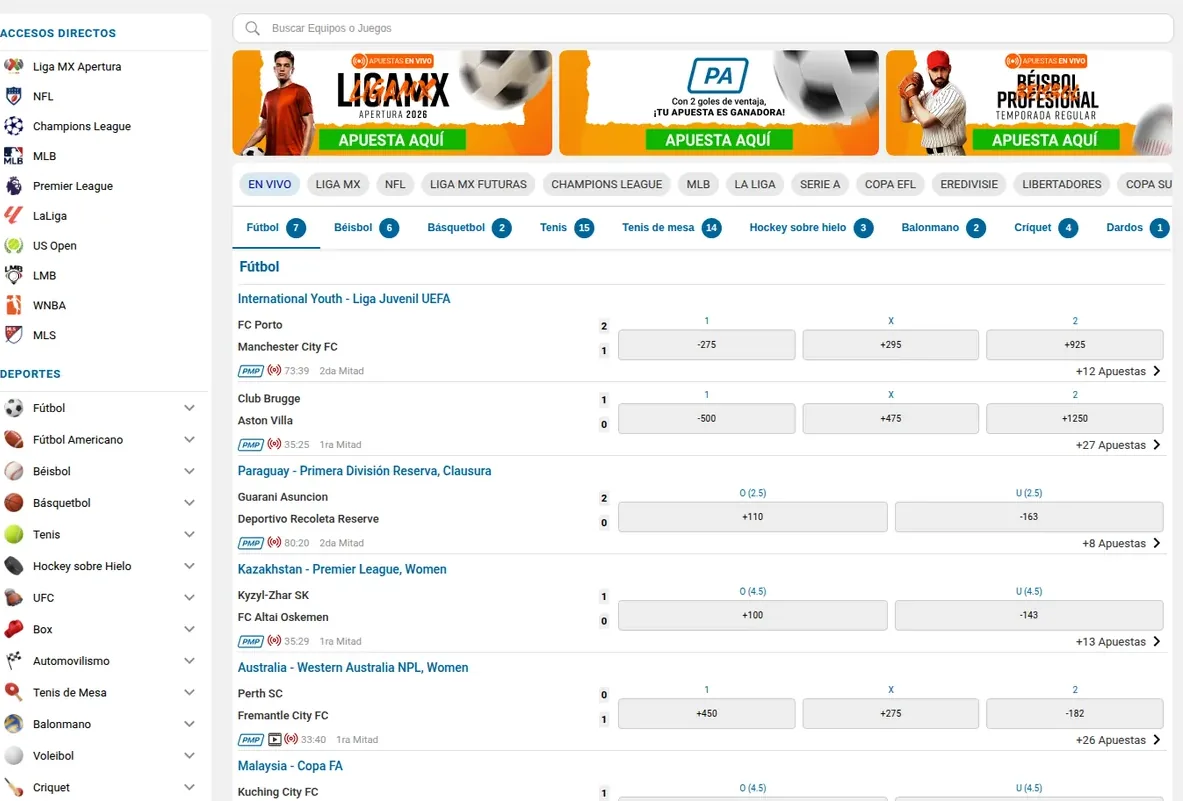Viewport: 1183px width, 801px height.
Task: Expand the Fútbol sidebar category
Action: tap(189, 408)
